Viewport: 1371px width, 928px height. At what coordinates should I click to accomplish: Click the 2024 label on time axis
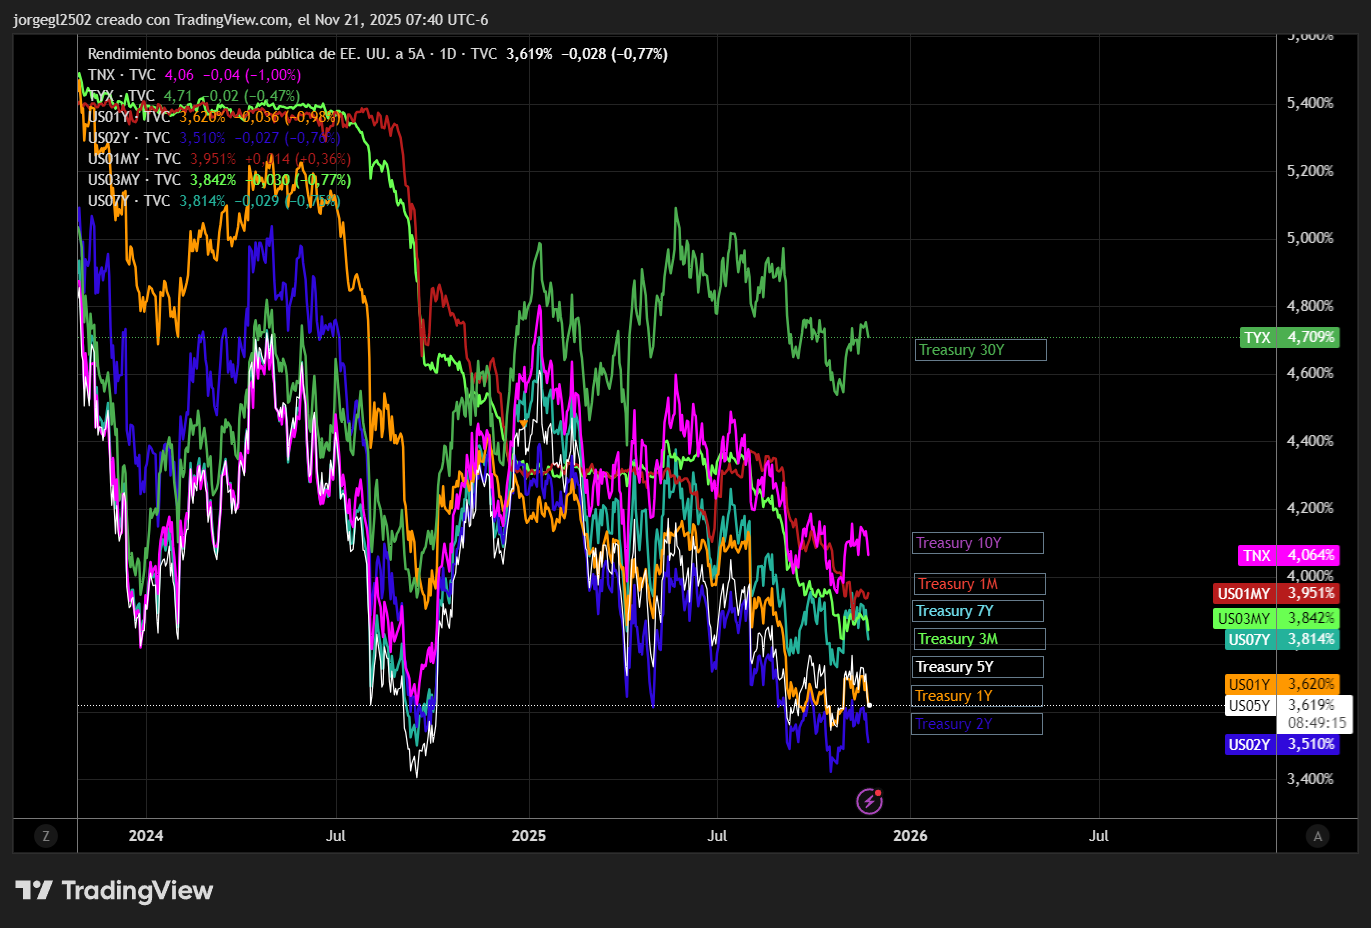tap(146, 836)
